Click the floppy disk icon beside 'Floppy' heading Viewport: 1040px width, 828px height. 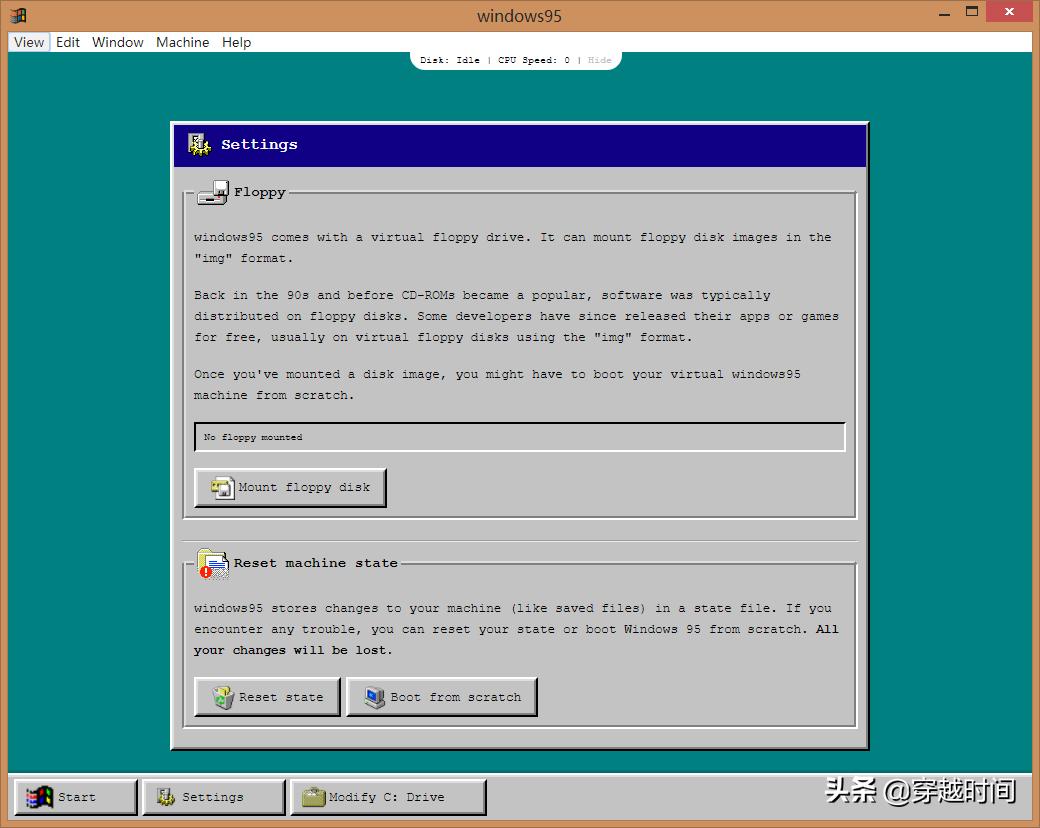(x=211, y=191)
